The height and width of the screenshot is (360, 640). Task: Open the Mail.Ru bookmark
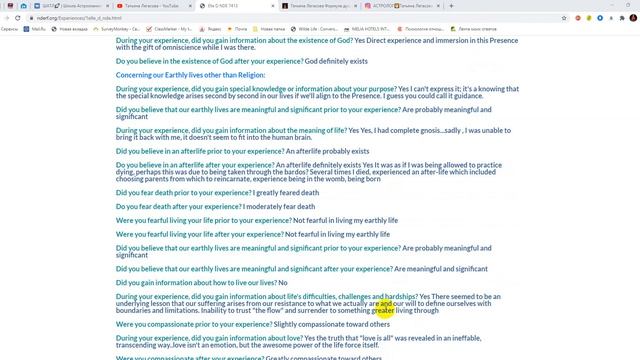pyautogui.click(x=35, y=29)
